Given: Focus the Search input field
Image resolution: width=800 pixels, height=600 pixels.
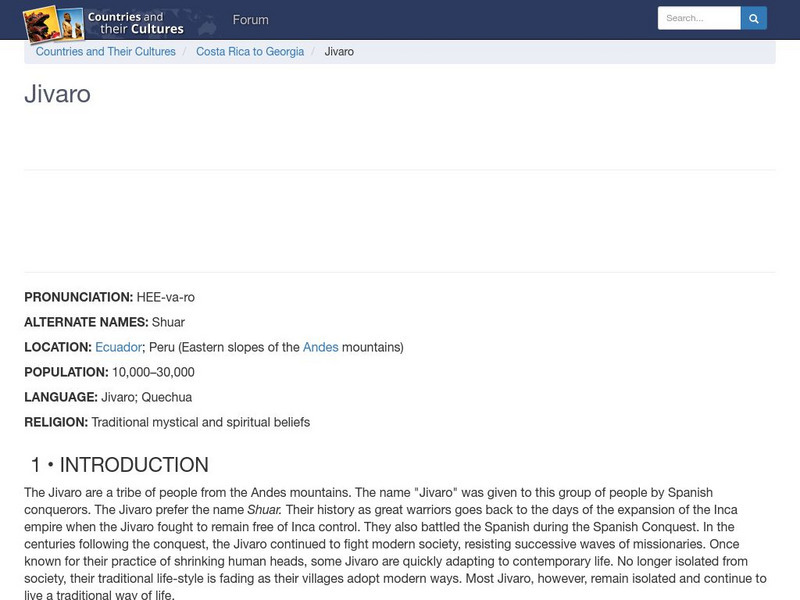Looking at the screenshot, I should tap(699, 18).
